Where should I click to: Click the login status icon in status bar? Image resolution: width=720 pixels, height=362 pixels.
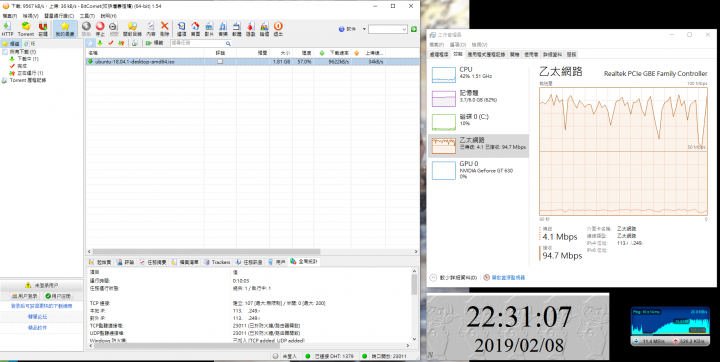coord(276,356)
